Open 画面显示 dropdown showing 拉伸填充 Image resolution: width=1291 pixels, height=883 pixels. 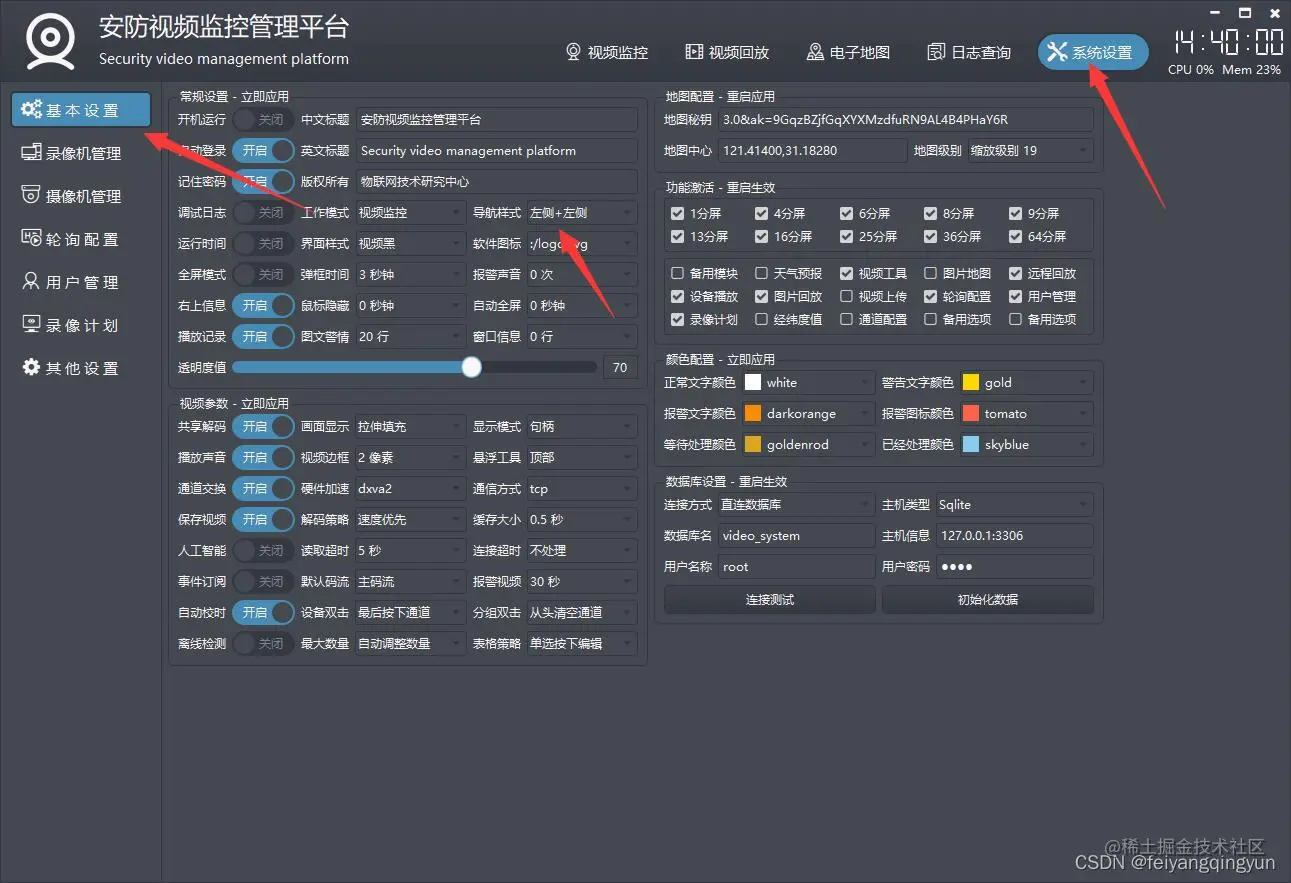(410, 426)
